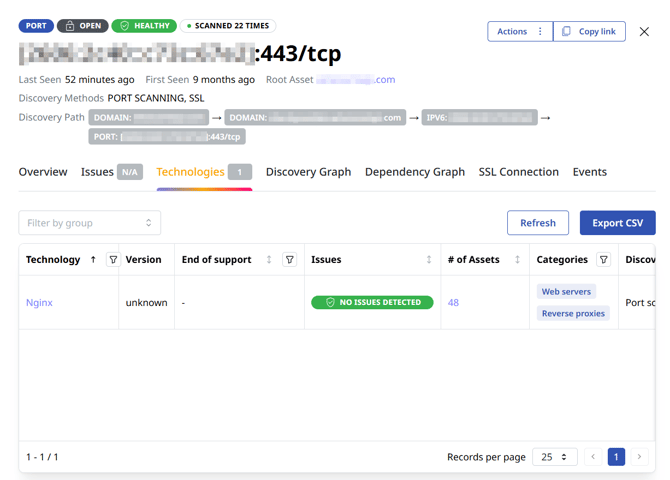
Task: Click the Technology column filter icon
Action: 113,260
